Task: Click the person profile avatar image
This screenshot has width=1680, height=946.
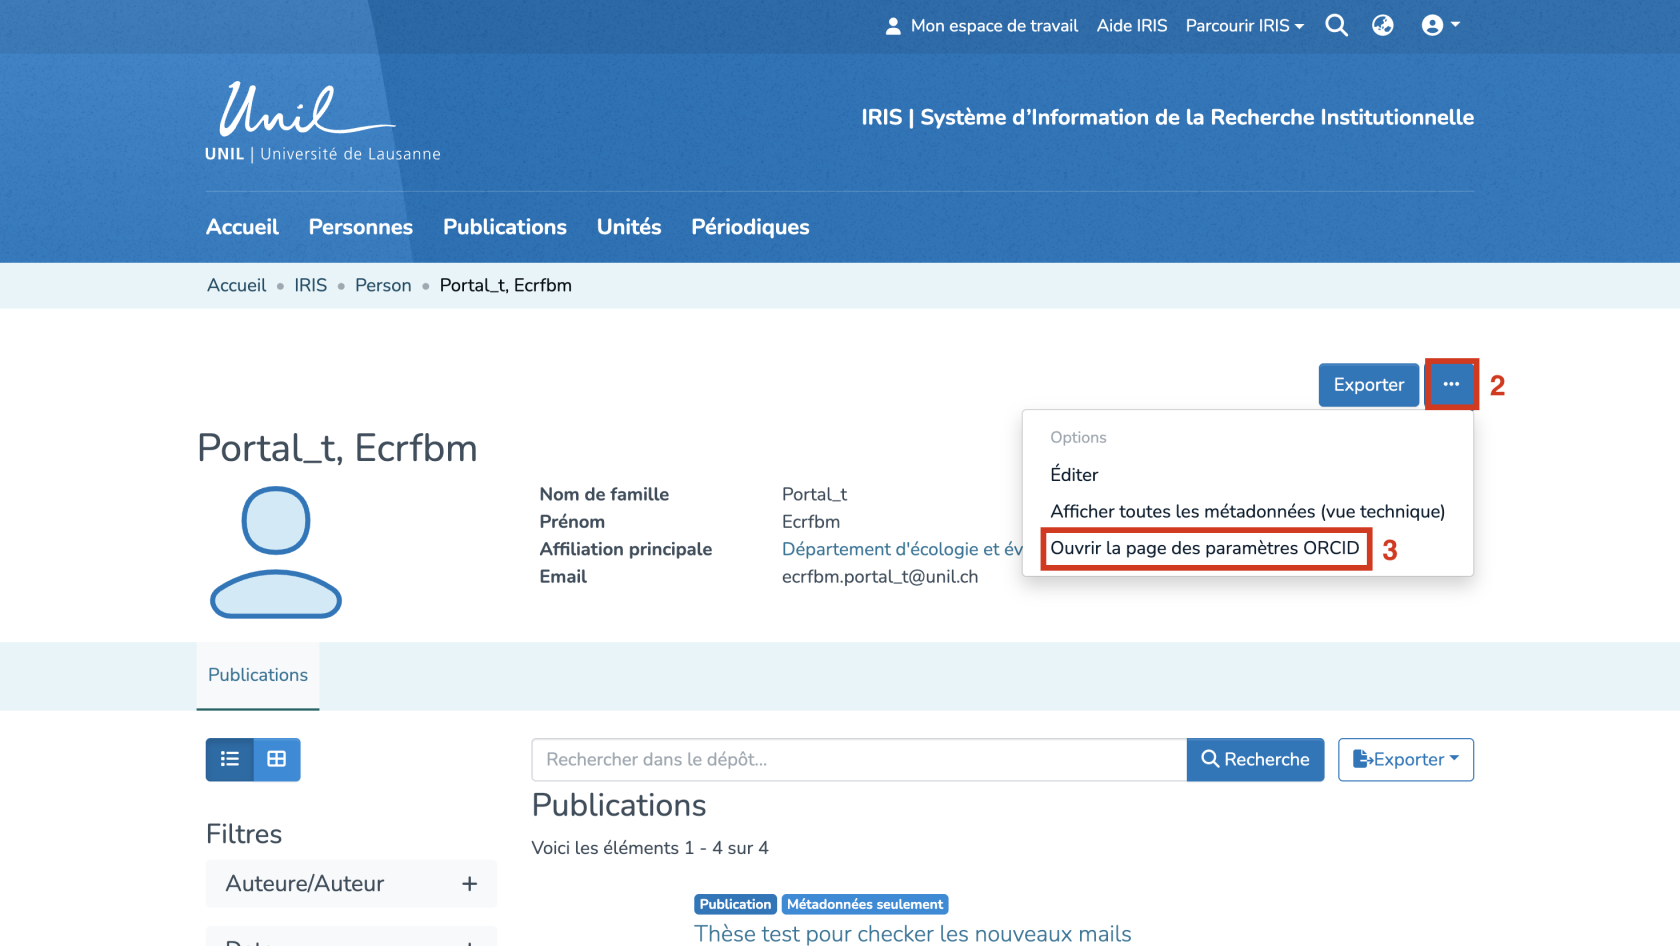Action: (276, 552)
